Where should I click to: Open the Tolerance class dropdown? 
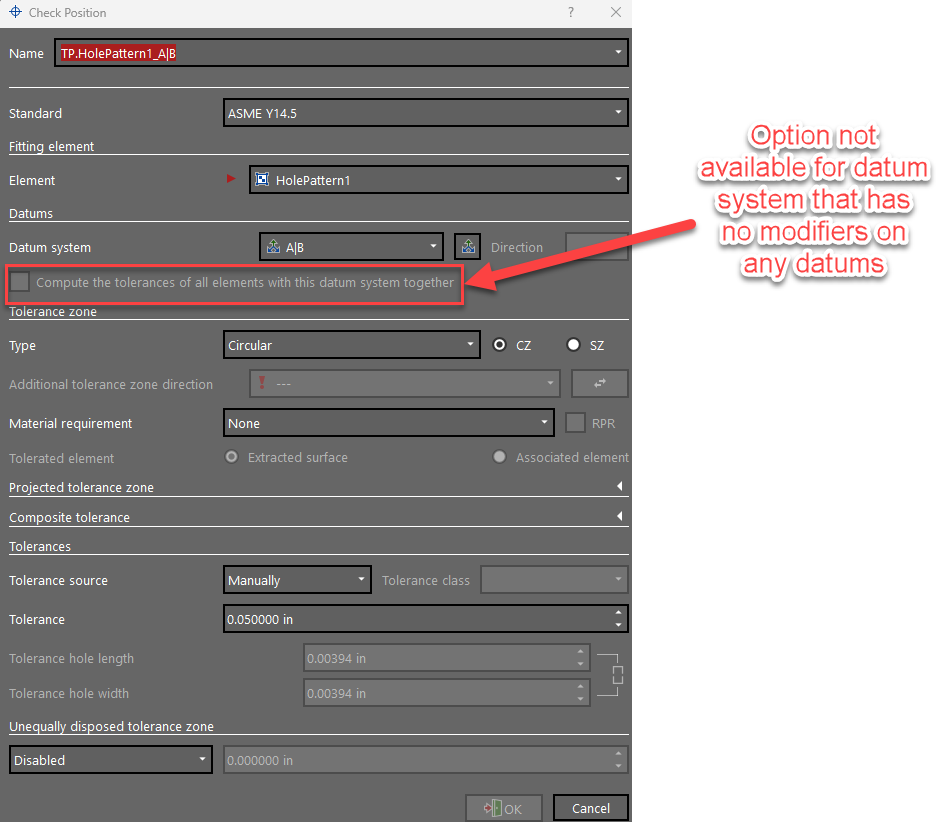[555, 580]
